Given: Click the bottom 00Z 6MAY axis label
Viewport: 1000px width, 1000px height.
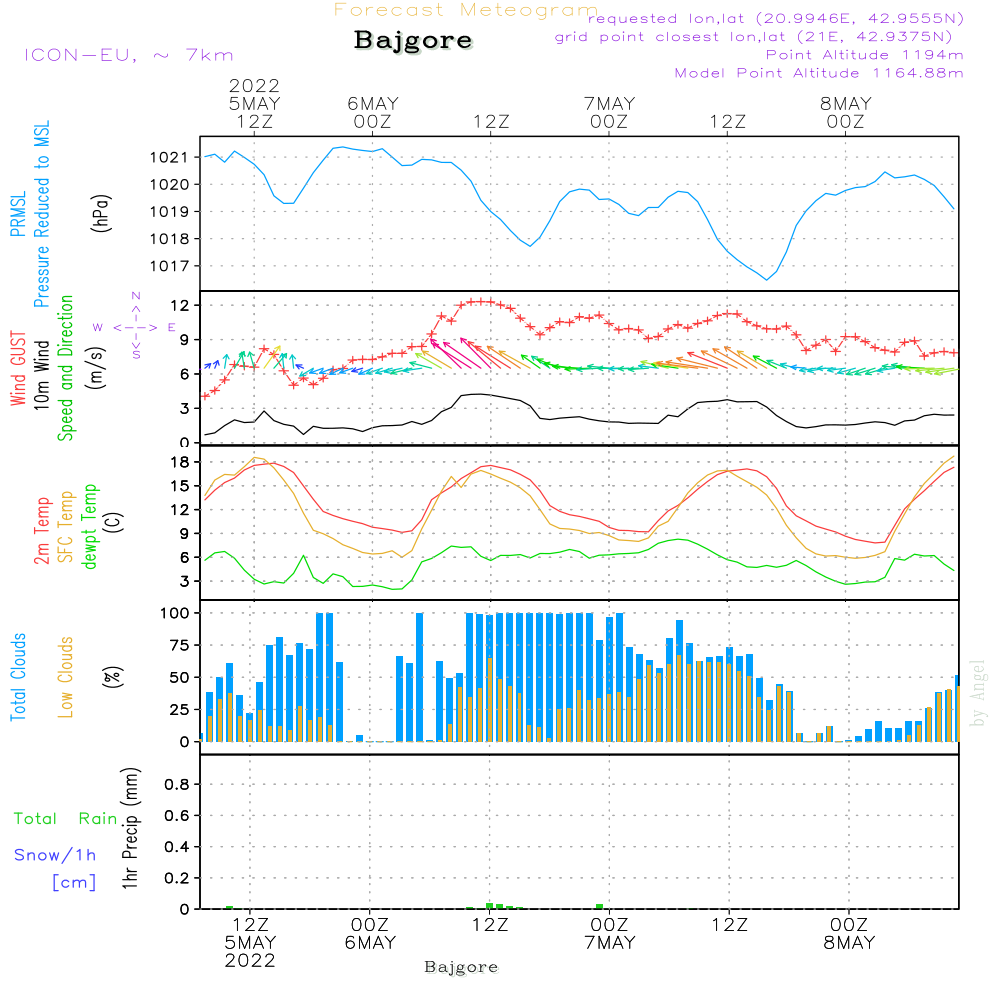Looking at the screenshot, I should click(x=370, y=934).
